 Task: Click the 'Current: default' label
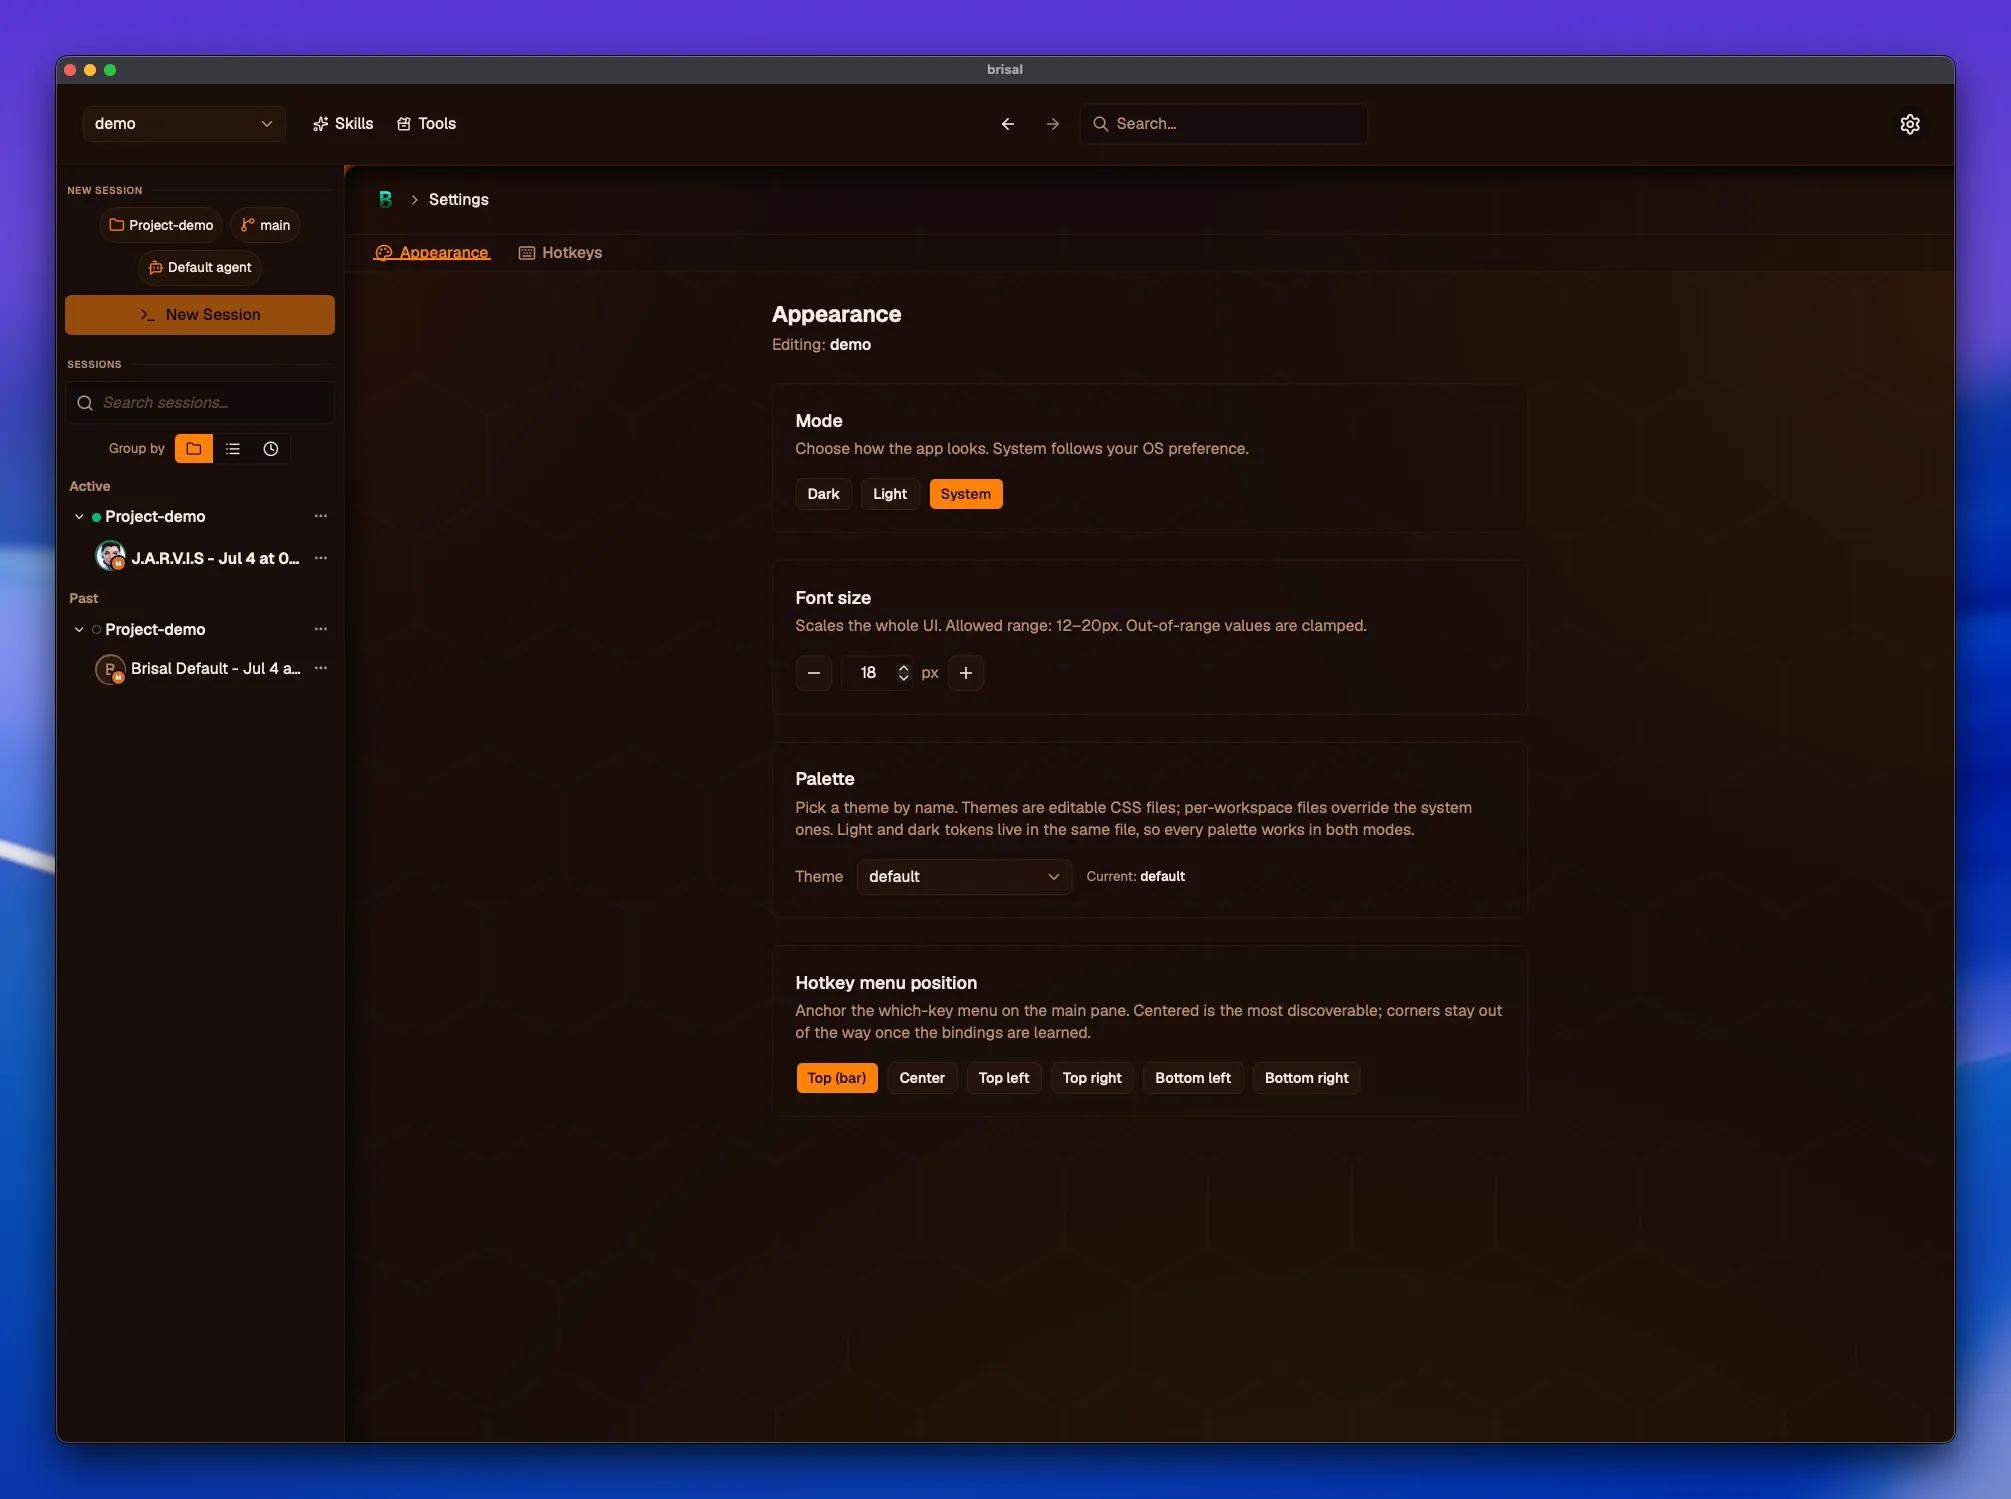coord(1135,877)
